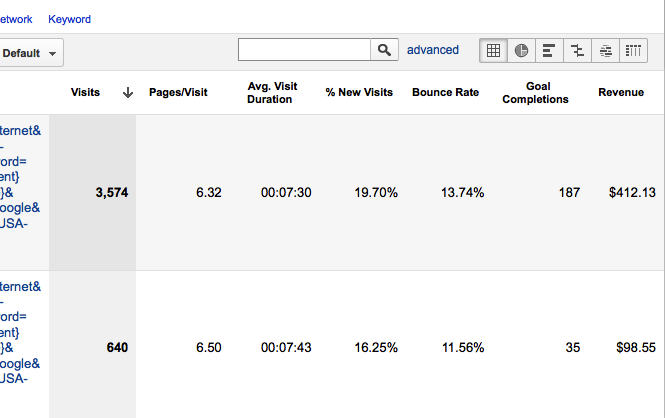Select the 16.25% new visits value

[376, 348]
